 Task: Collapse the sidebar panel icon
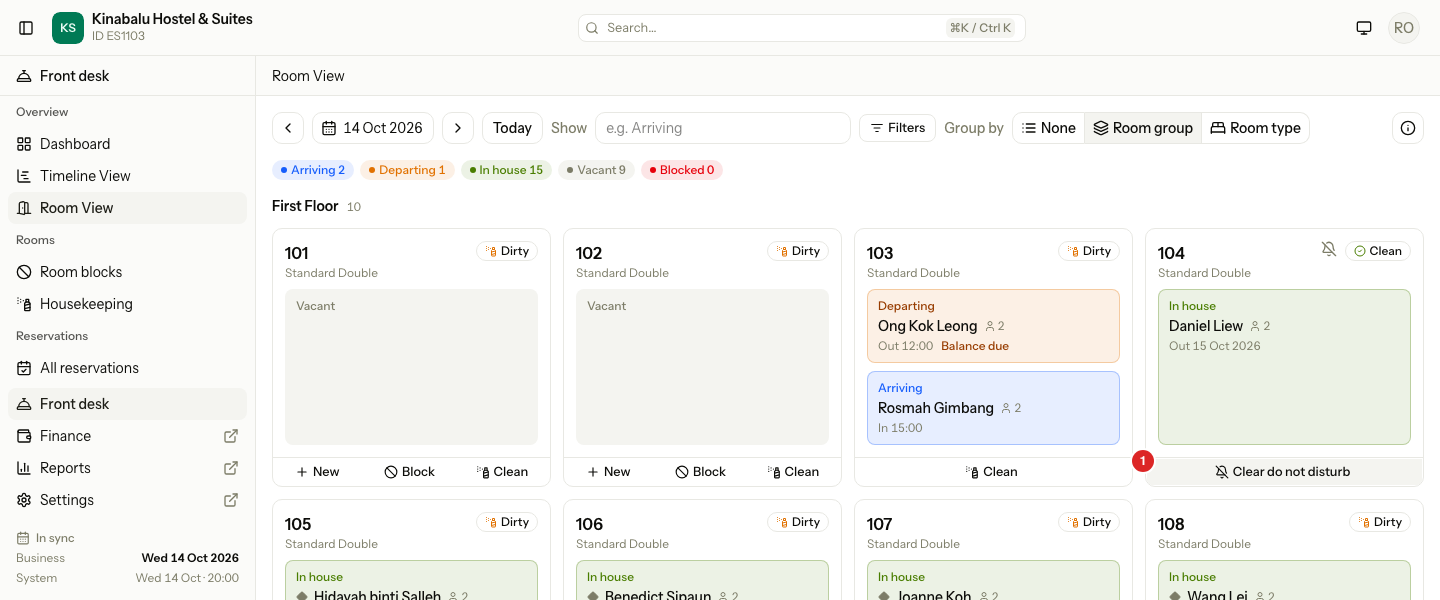pos(27,28)
